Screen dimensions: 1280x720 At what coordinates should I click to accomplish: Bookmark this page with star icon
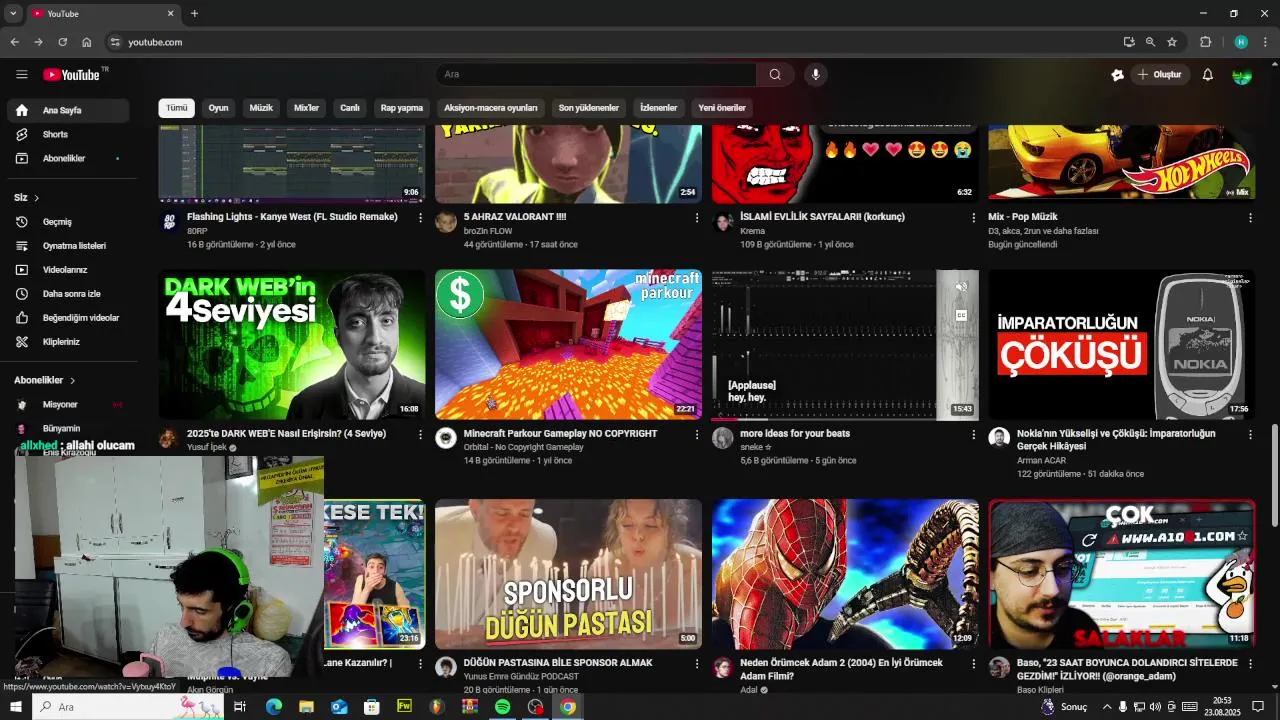click(1172, 42)
